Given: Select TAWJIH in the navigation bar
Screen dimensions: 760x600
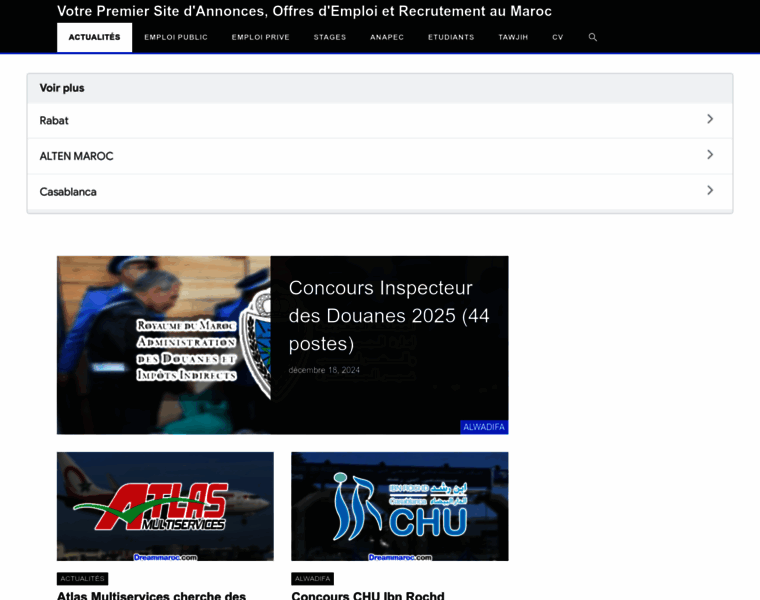Looking at the screenshot, I should (x=513, y=37).
